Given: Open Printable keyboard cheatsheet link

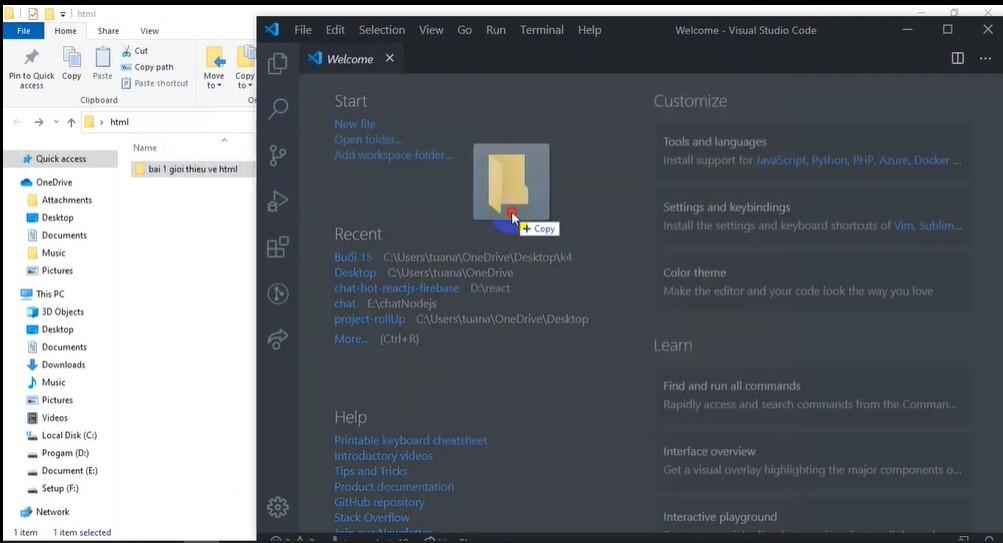Looking at the screenshot, I should tap(411, 440).
